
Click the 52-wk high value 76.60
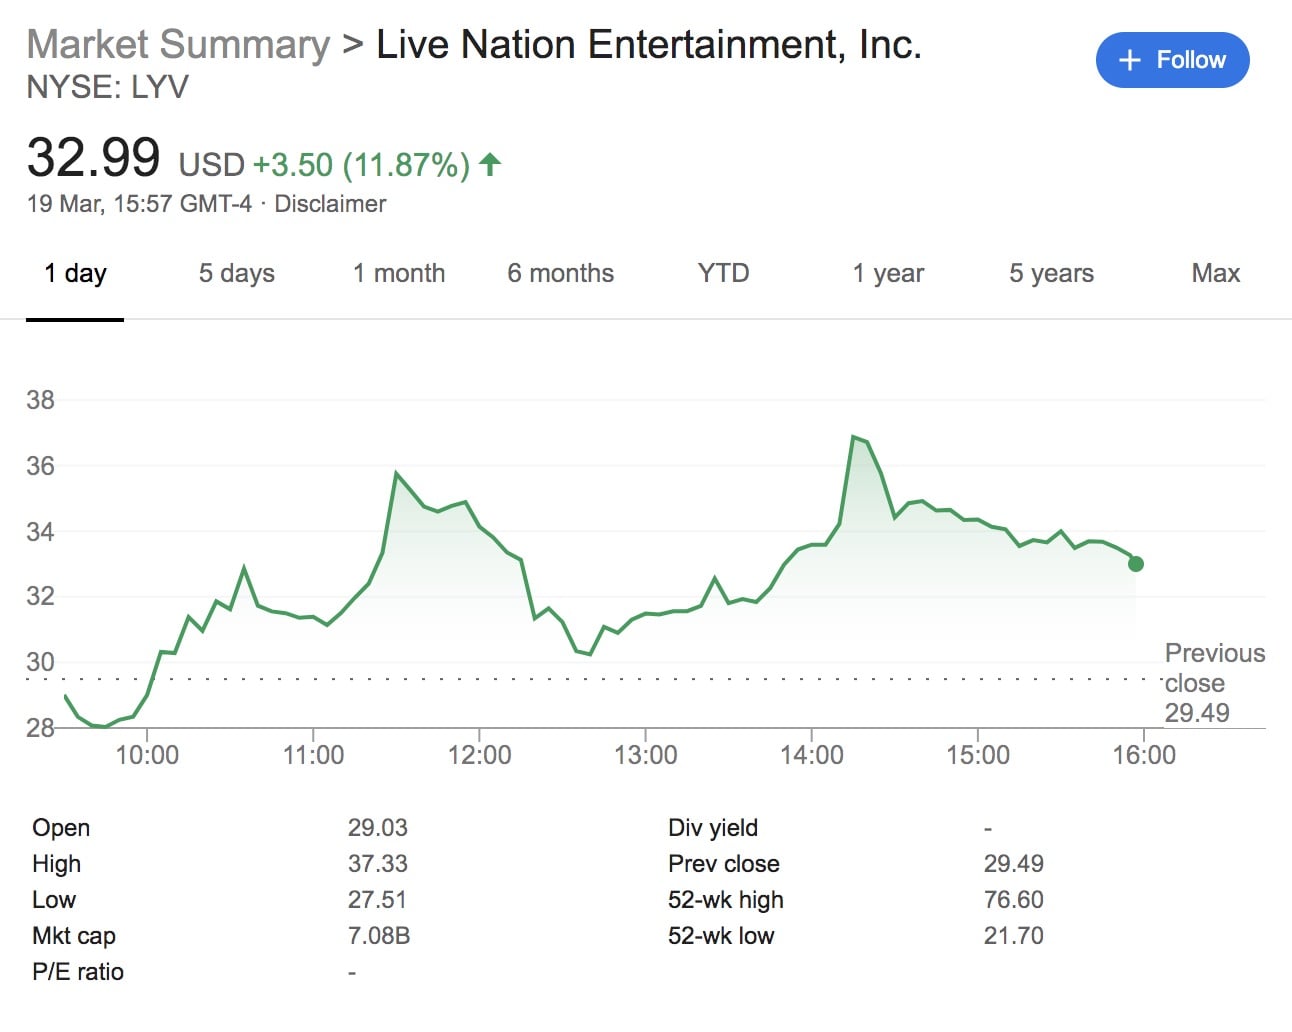click(x=1013, y=900)
